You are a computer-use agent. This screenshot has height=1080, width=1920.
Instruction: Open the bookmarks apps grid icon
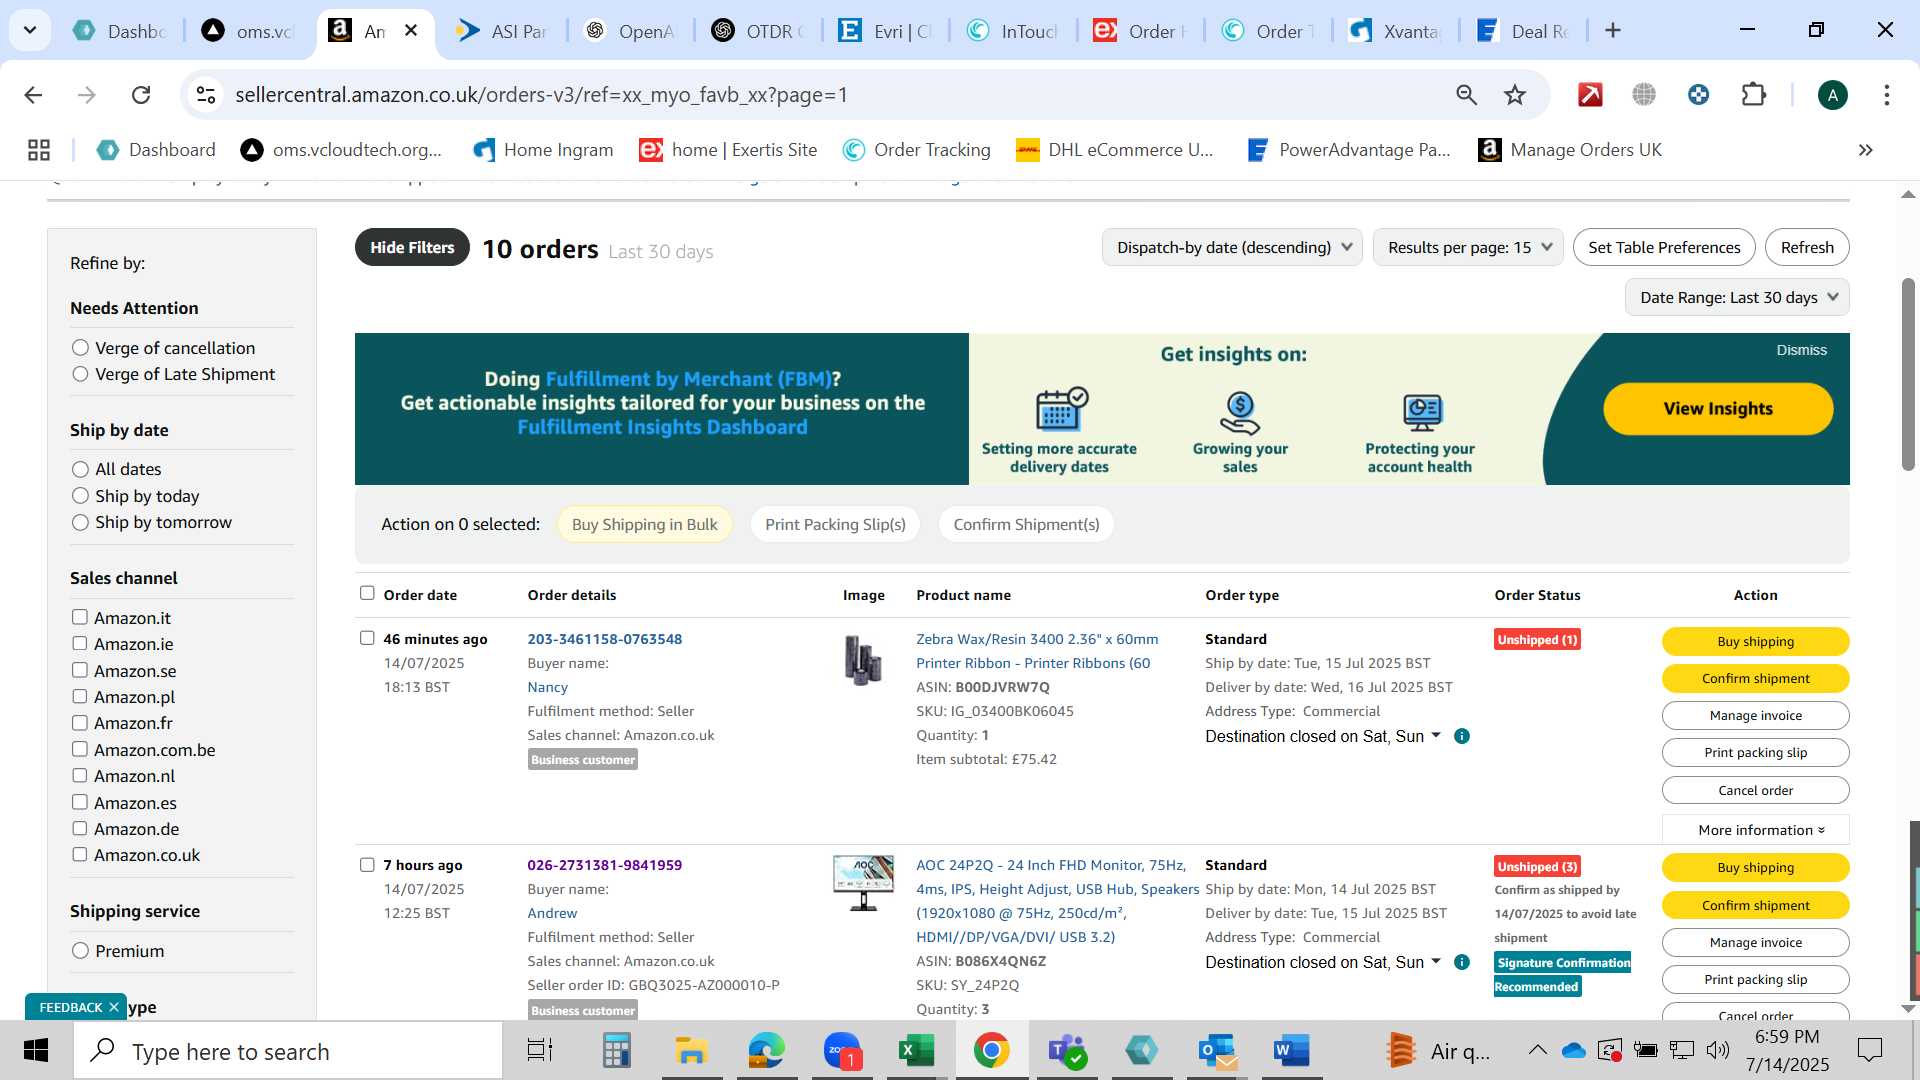pyautogui.click(x=39, y=150)
